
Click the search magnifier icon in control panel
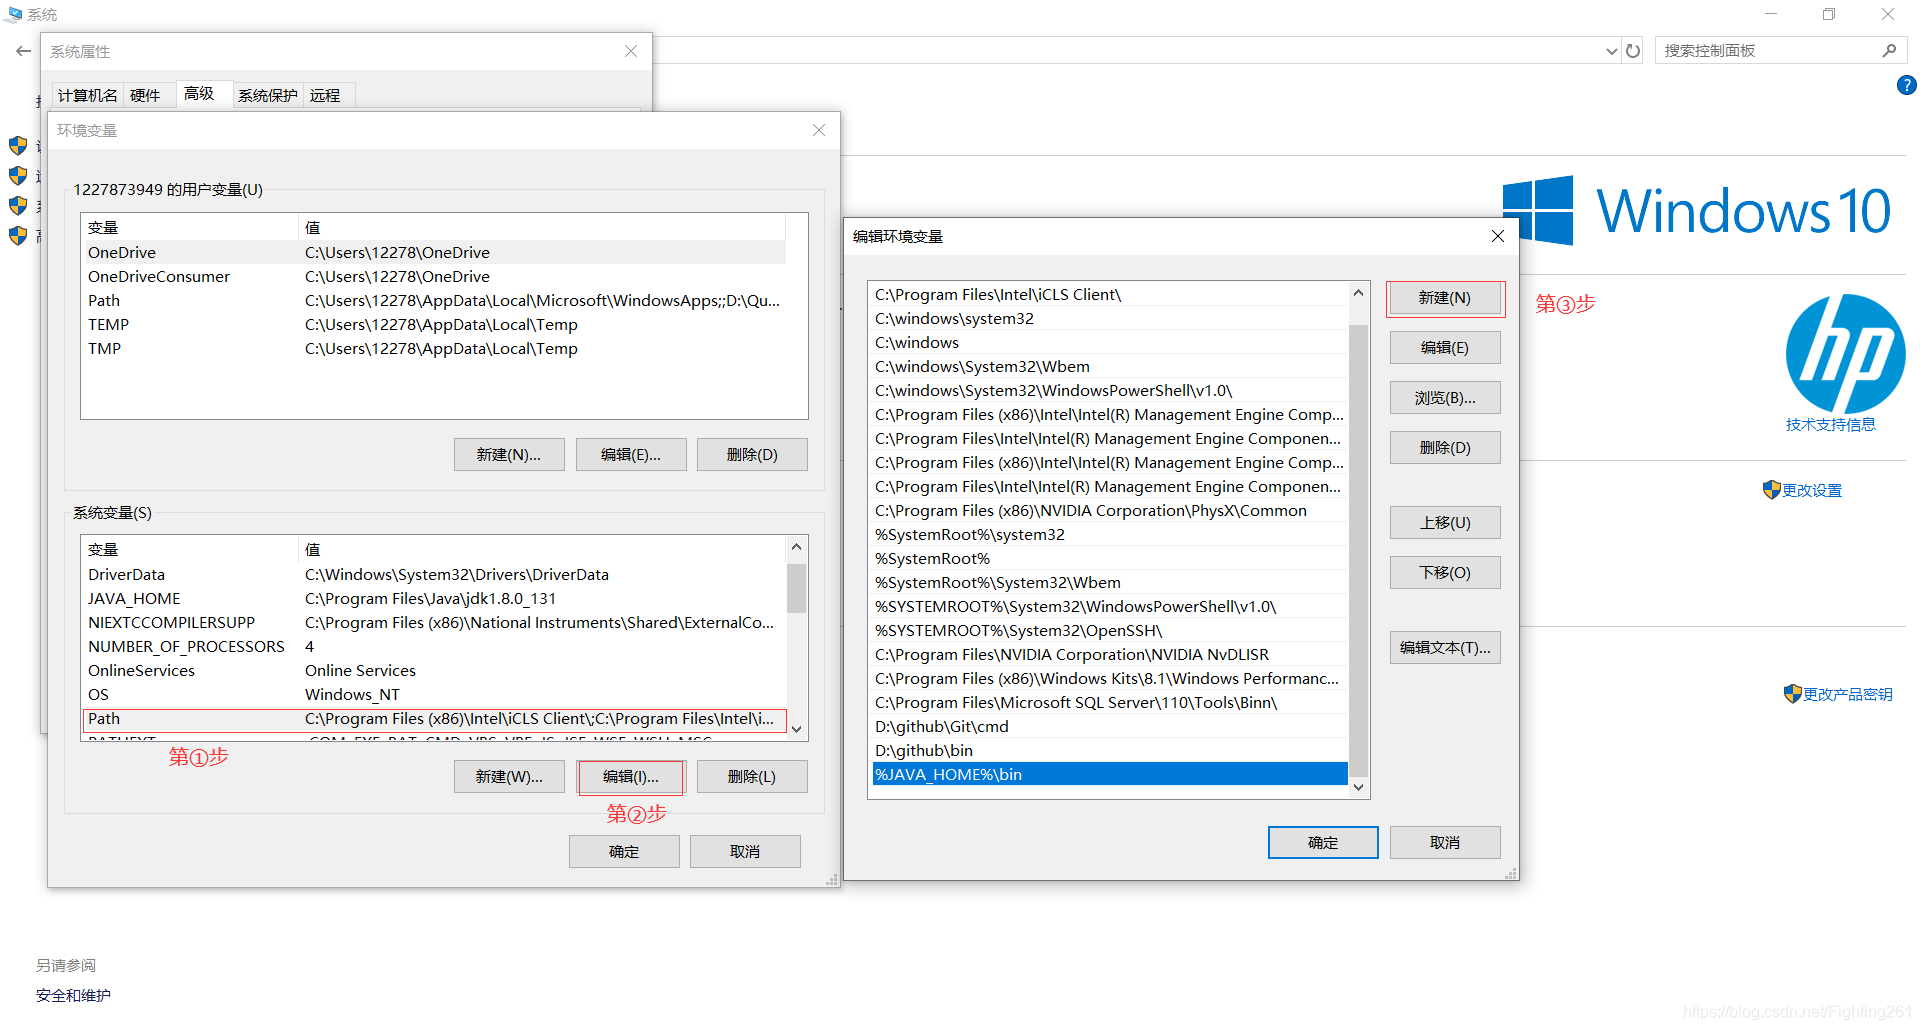tap(1889, 51)
